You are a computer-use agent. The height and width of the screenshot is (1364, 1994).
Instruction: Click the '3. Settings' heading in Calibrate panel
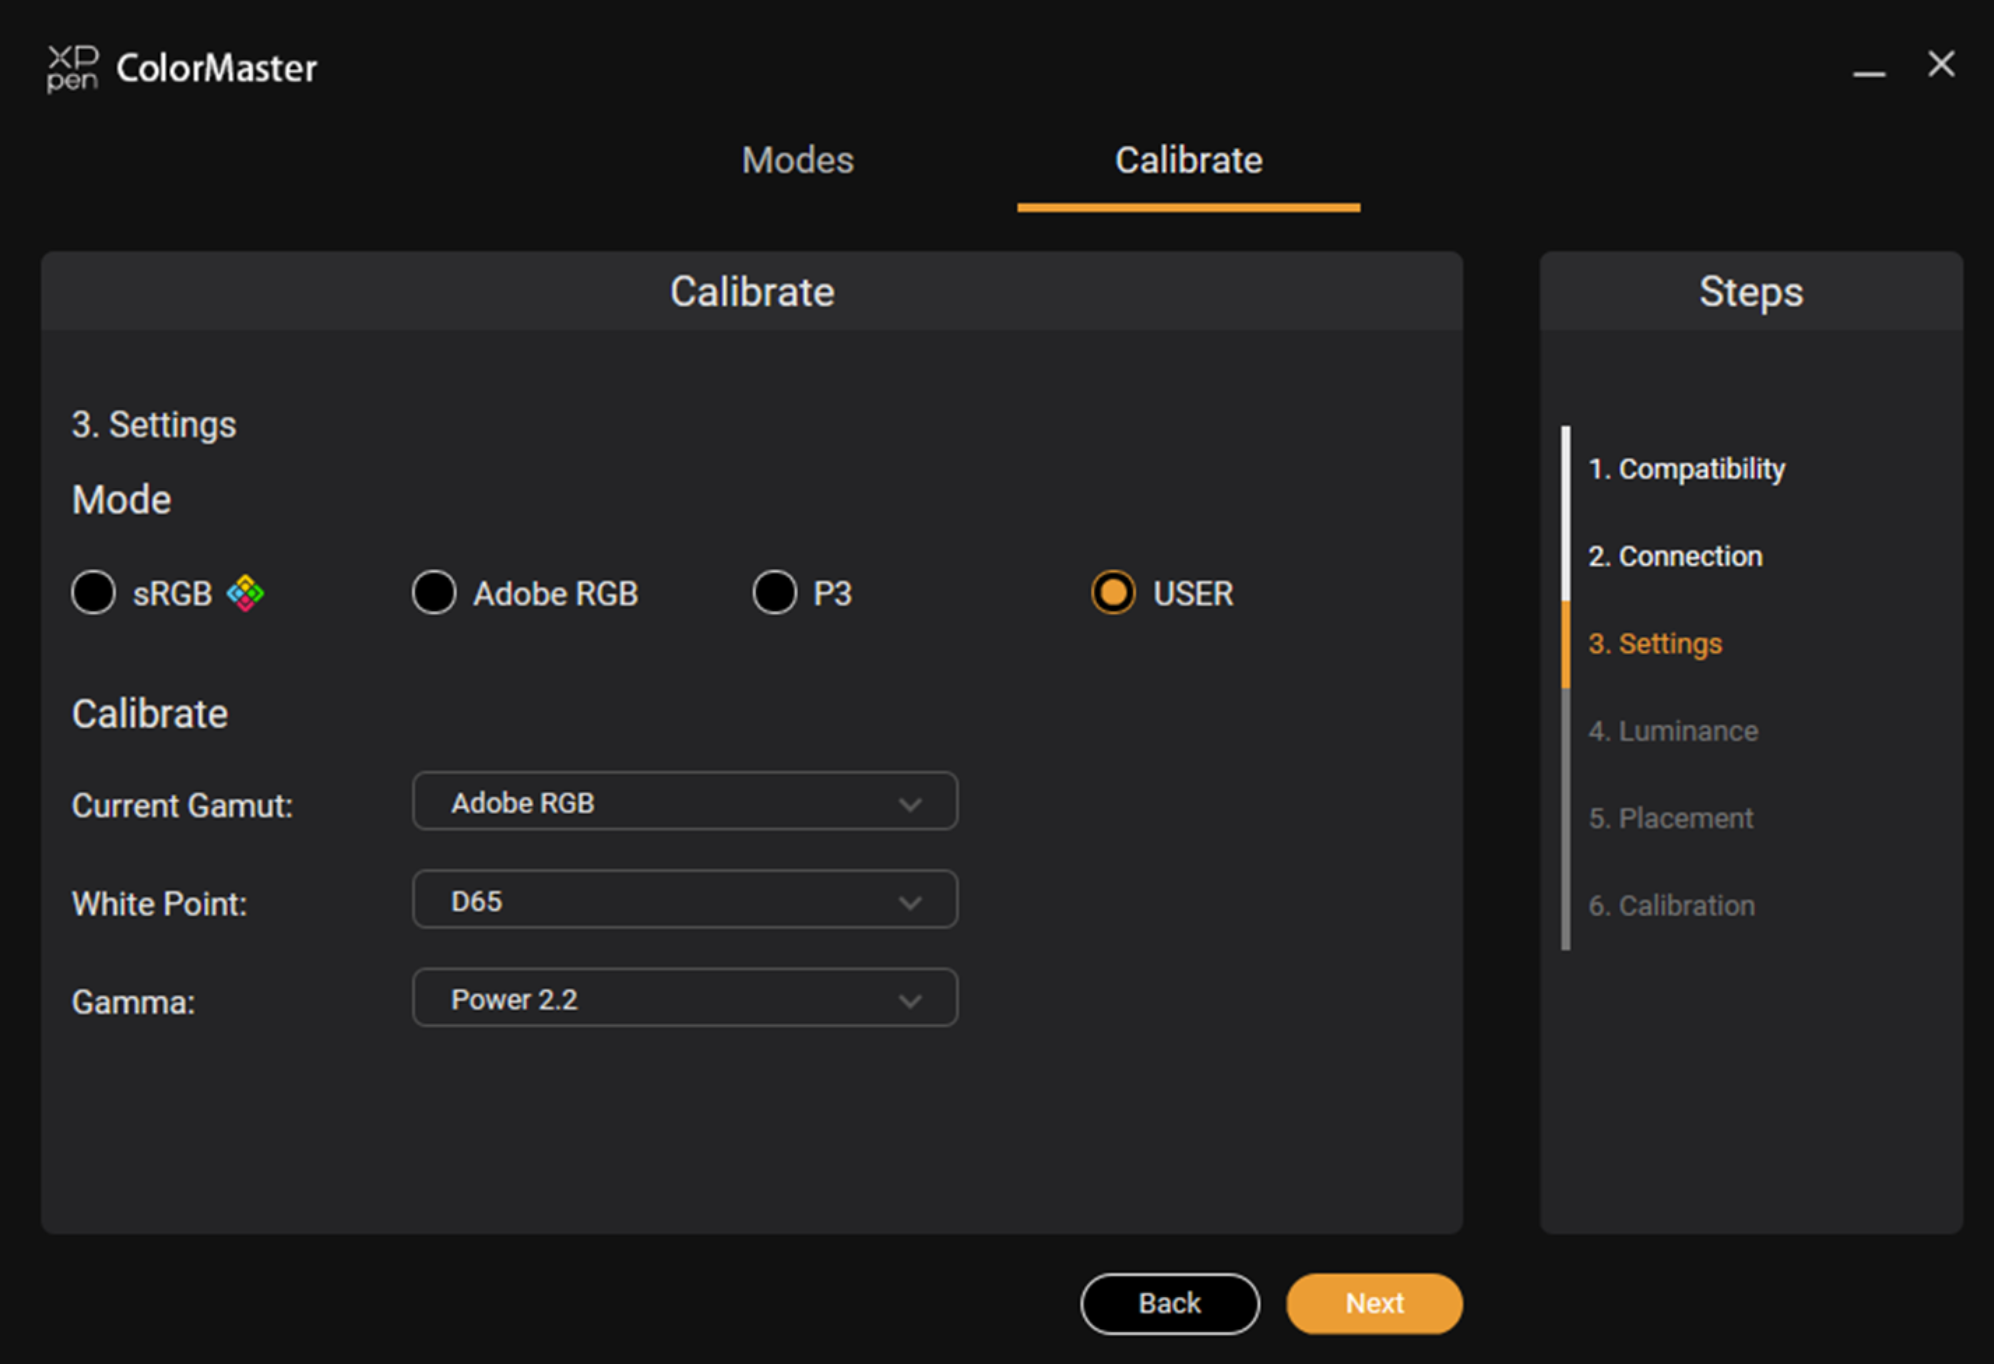[x=154, y=425]
